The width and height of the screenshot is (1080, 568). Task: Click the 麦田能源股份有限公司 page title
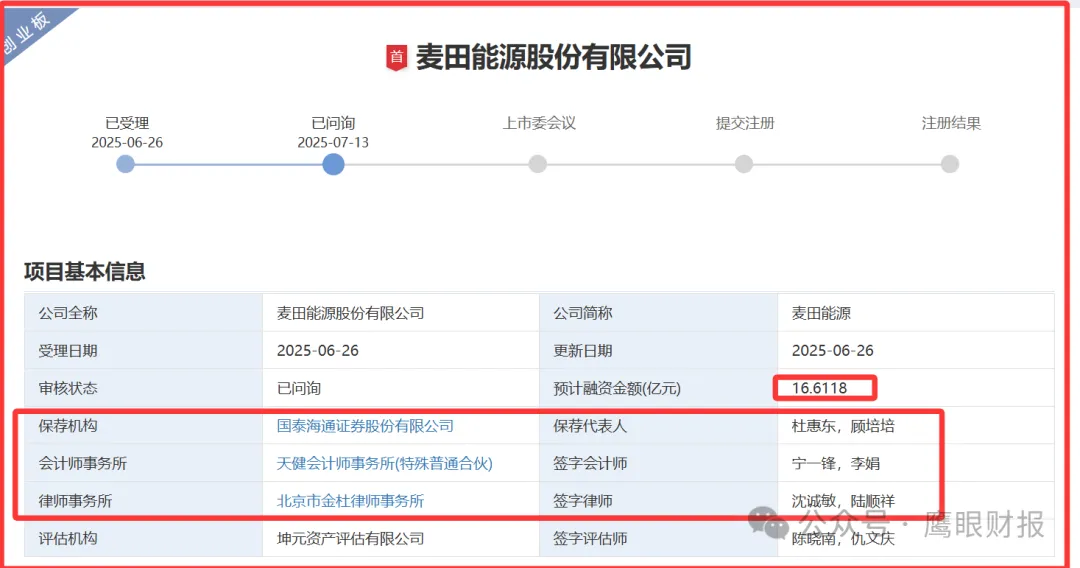553,57
